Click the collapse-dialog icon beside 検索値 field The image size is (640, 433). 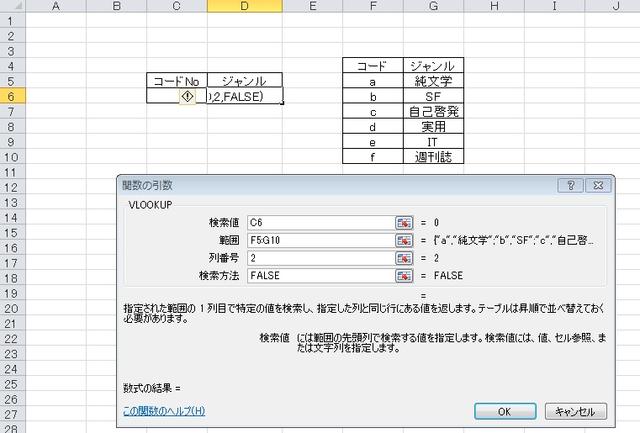[404, 223]
